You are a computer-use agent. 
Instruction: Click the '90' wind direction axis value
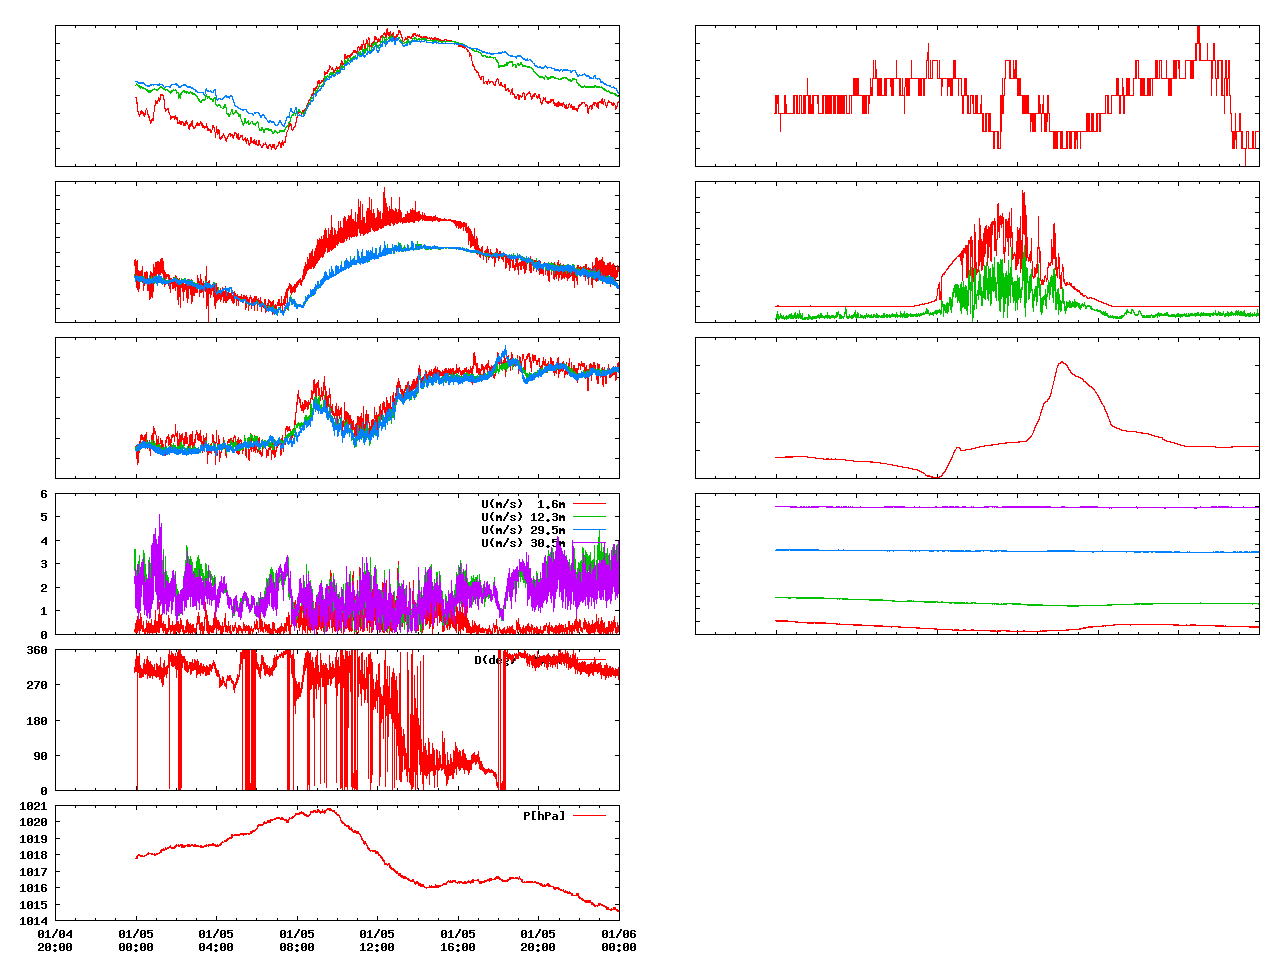(x=40, y=756)
